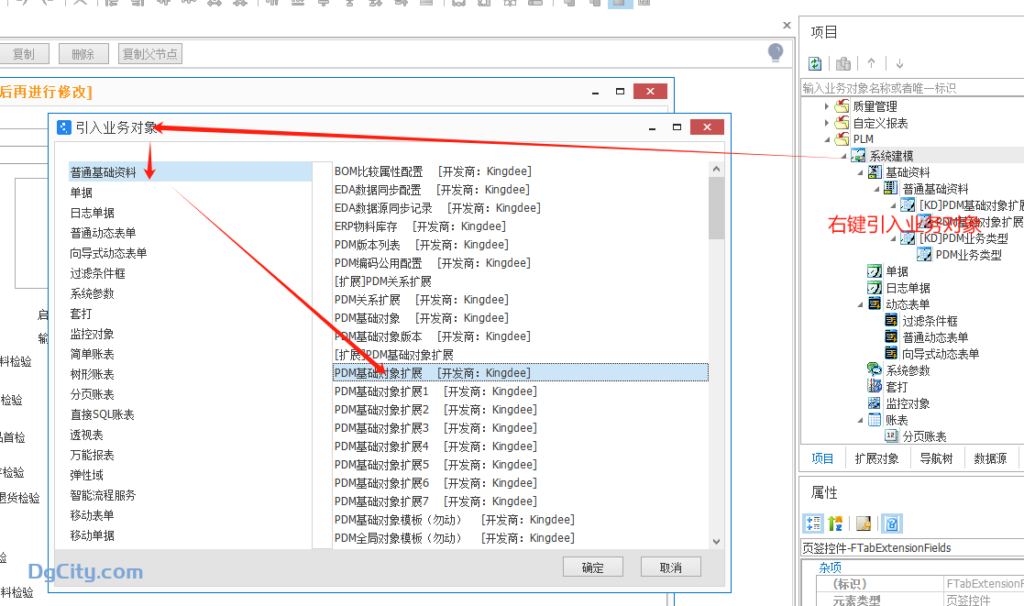
Task: Click the 系统建模 node icon in project tree
Action: [858, 155]
